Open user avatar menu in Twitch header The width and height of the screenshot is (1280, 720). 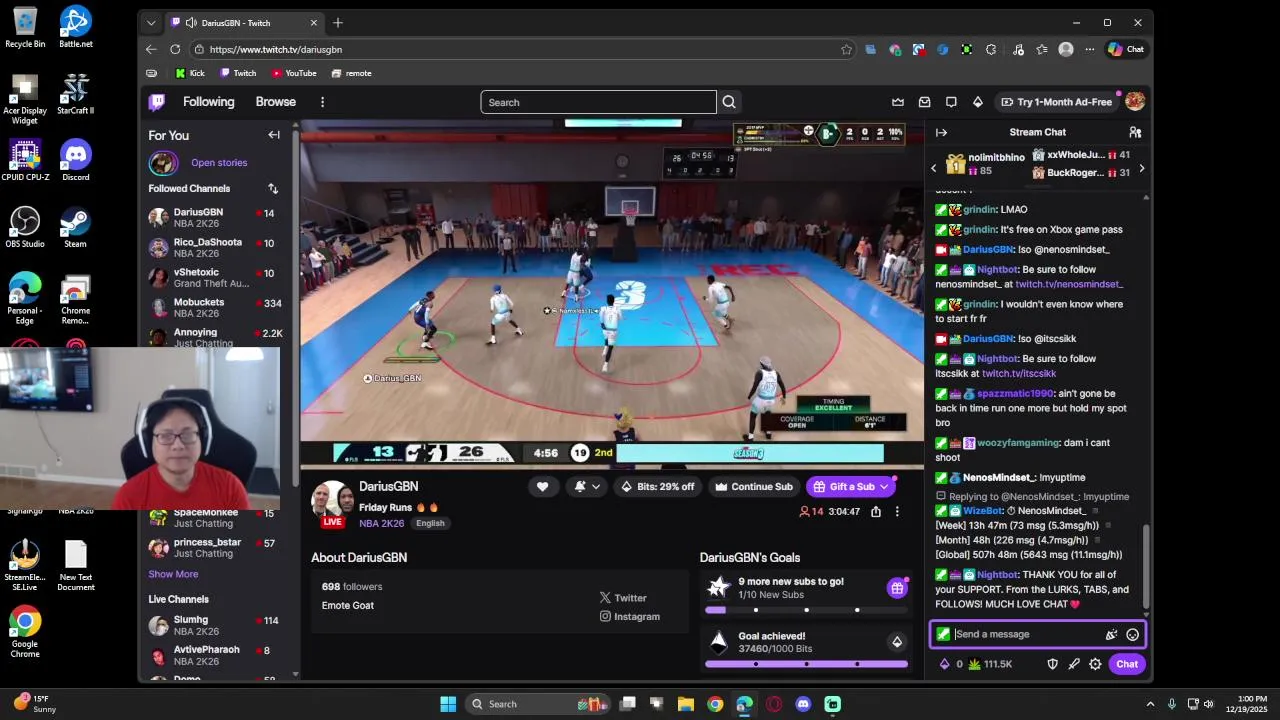point(1135,102)
